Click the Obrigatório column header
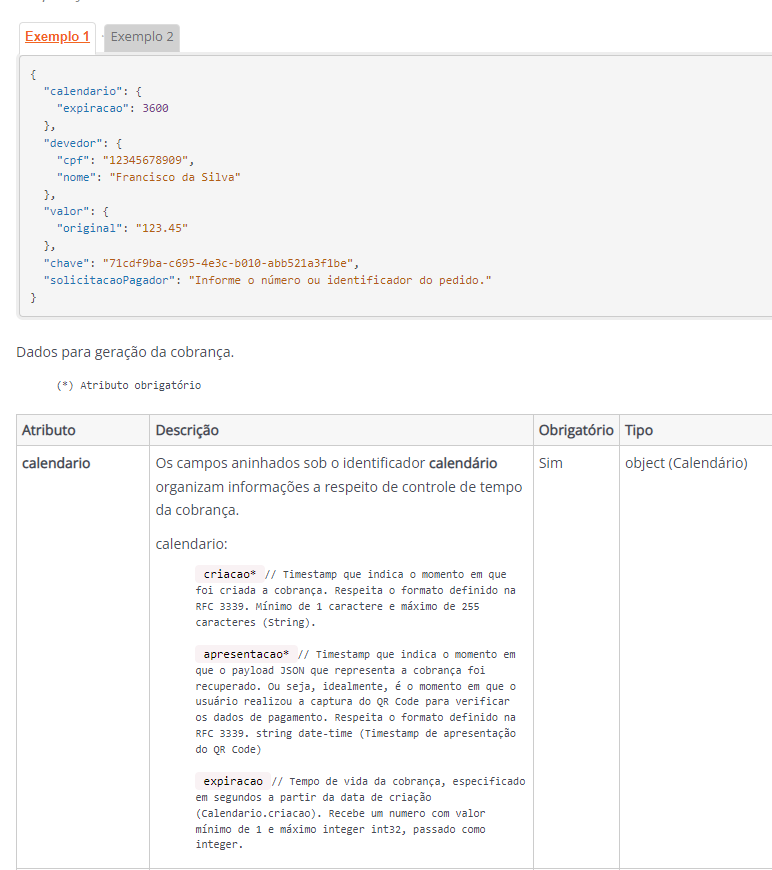 (x=575, y=430)
